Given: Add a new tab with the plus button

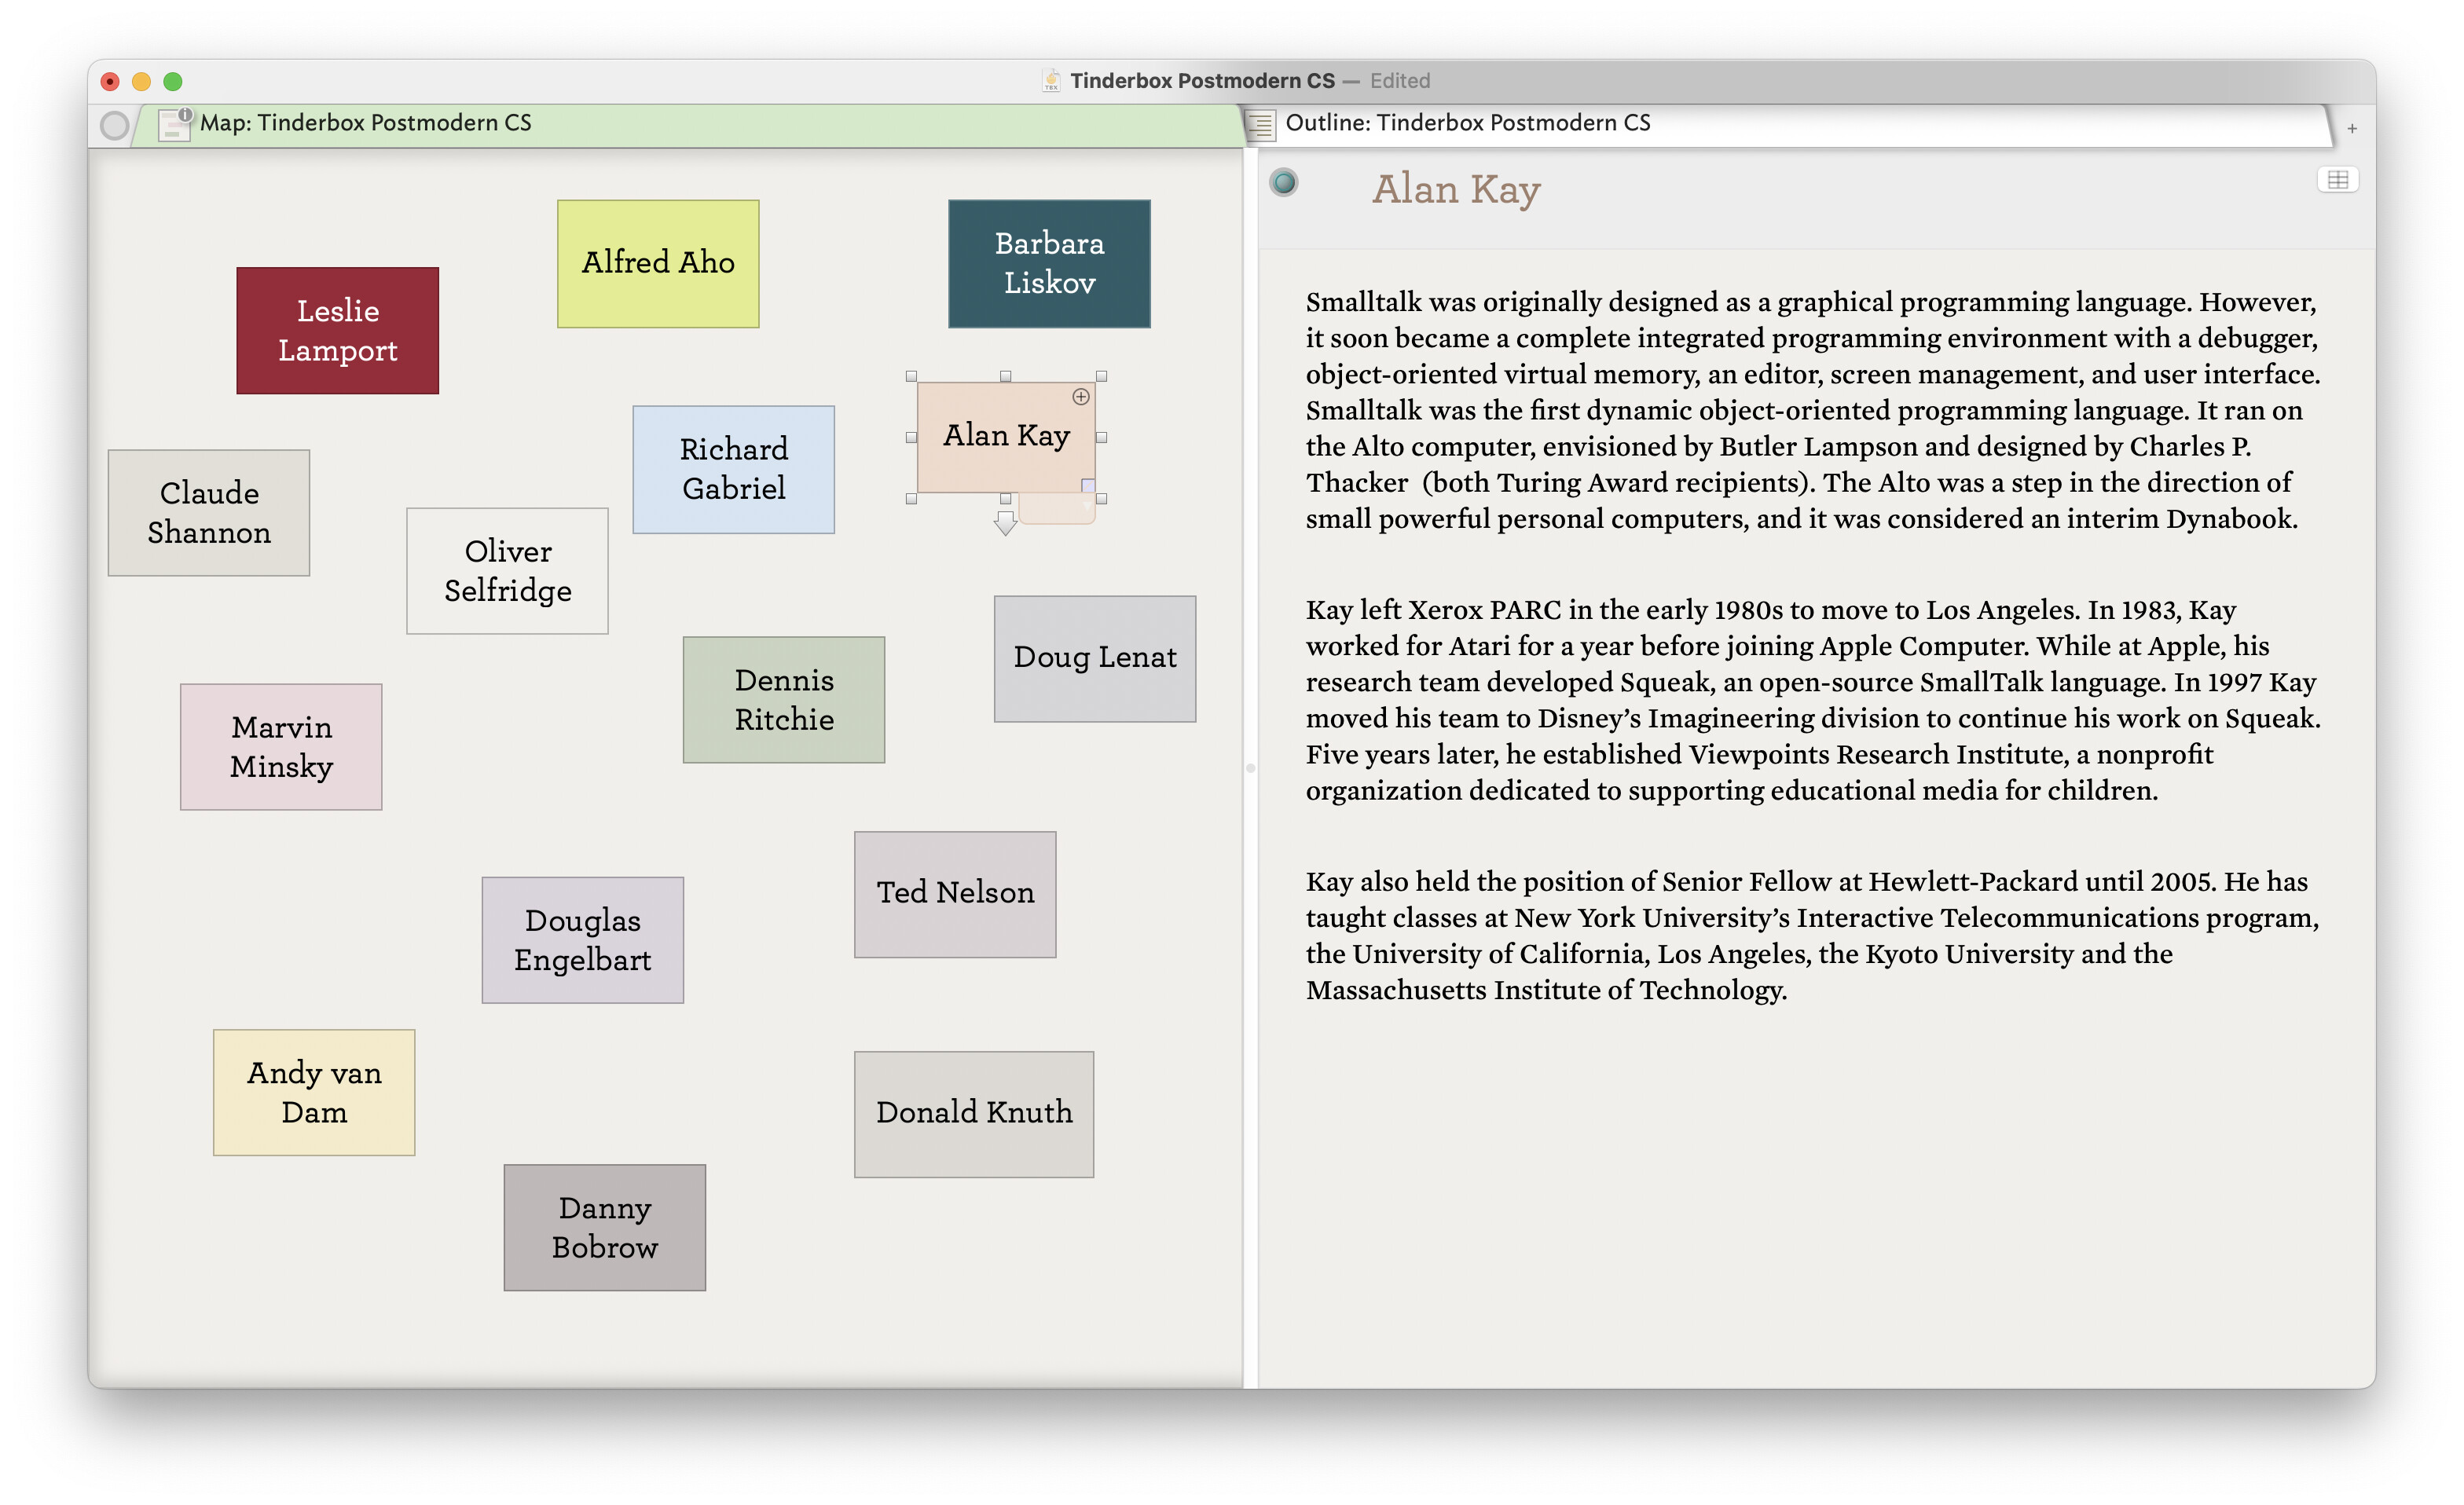Looking at the screenshot, I should pyautogui.click(x=2352, y=128).
